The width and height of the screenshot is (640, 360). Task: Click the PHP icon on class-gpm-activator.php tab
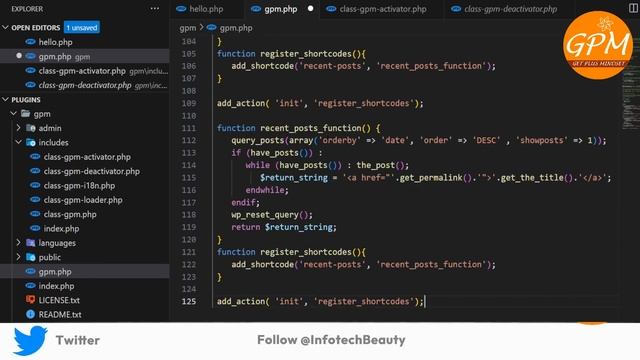click(x=331, y=9)
